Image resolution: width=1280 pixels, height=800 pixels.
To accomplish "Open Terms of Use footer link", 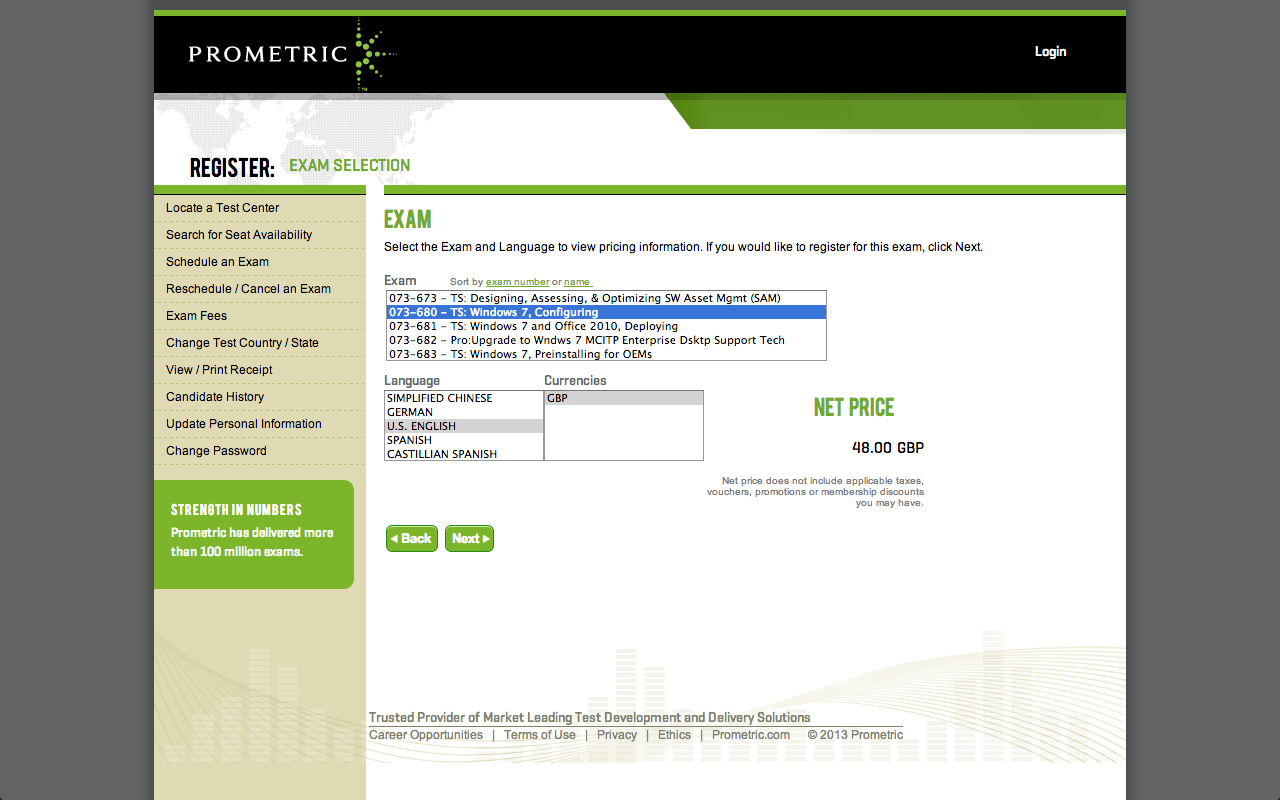I will click(540, 735).
